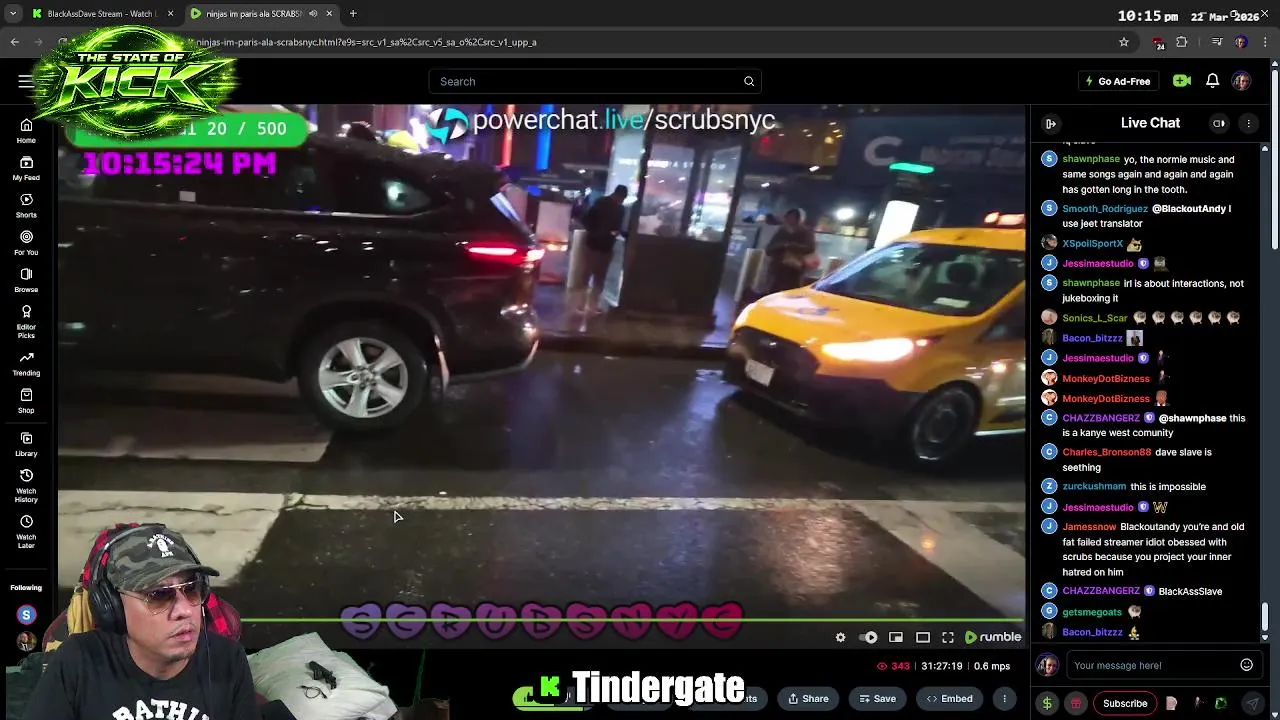This screenshot has width=1280, height=720.
Task: Open Watch History in the sidebar
Action: [26, 485]
